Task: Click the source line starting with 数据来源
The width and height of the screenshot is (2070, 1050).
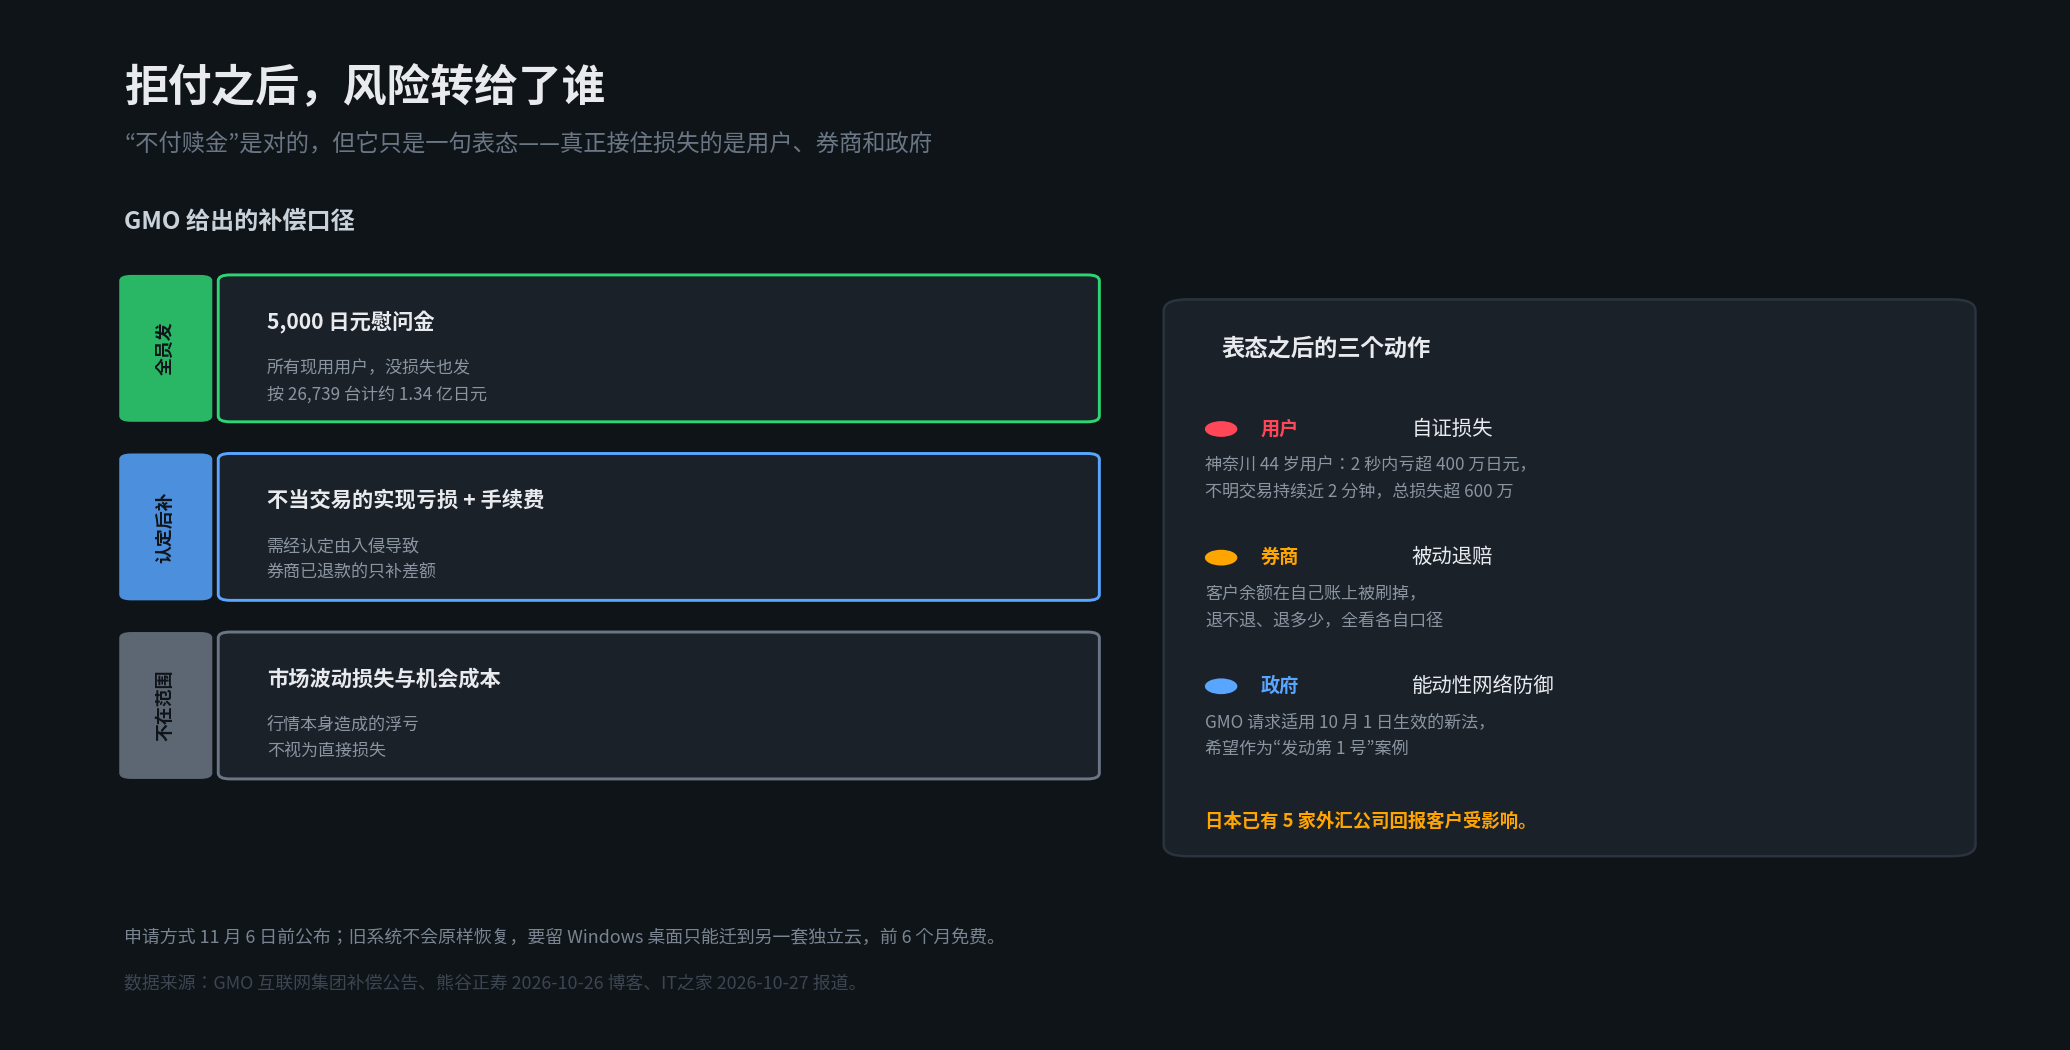Action: tap(492, 983)
